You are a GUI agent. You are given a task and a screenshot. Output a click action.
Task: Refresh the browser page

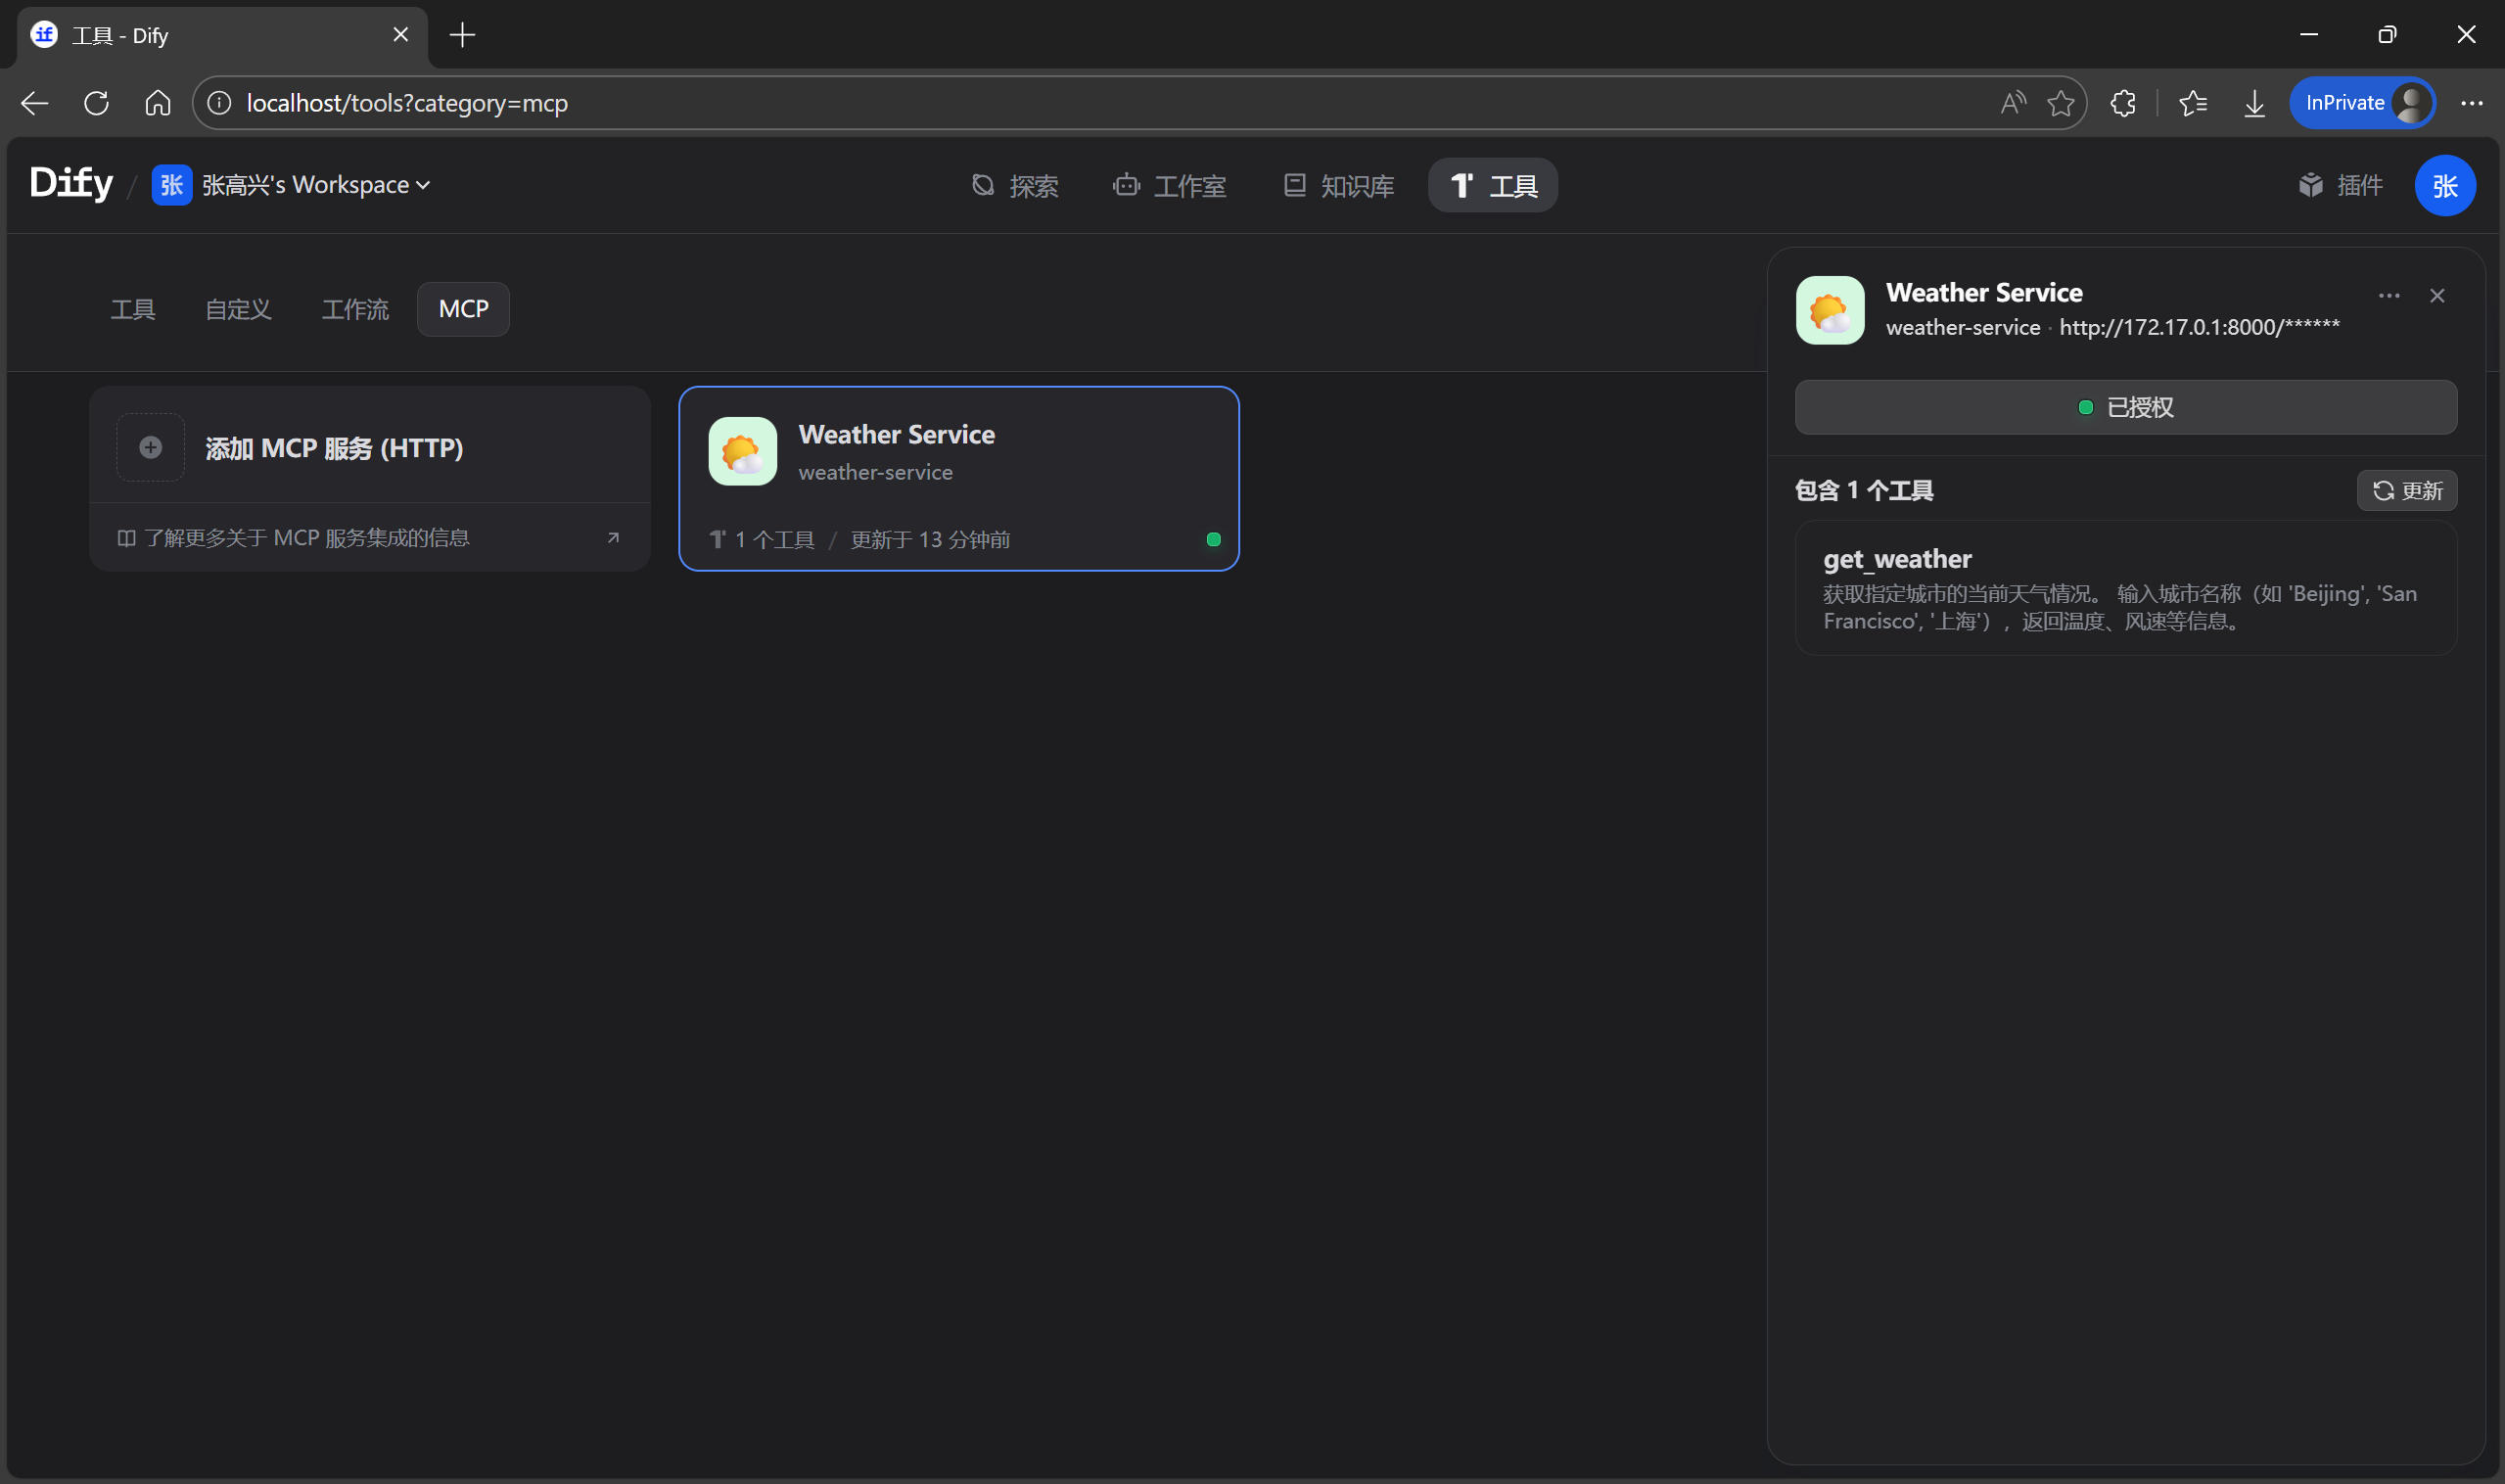[x=96, y=103]
